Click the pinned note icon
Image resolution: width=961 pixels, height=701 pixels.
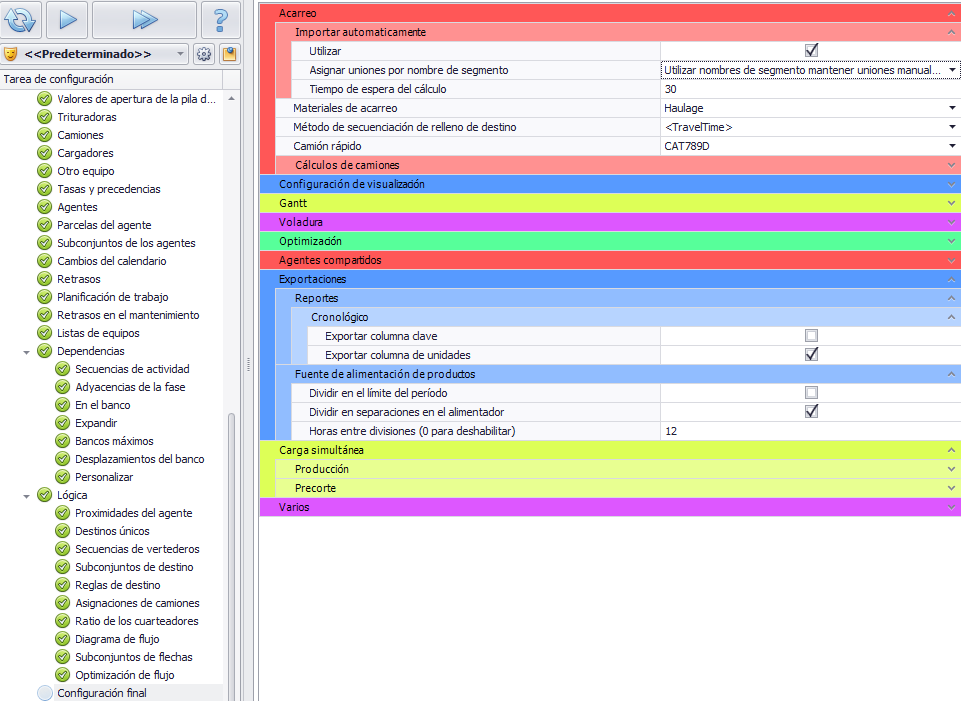pyautogui.click(x=229, y=54)
